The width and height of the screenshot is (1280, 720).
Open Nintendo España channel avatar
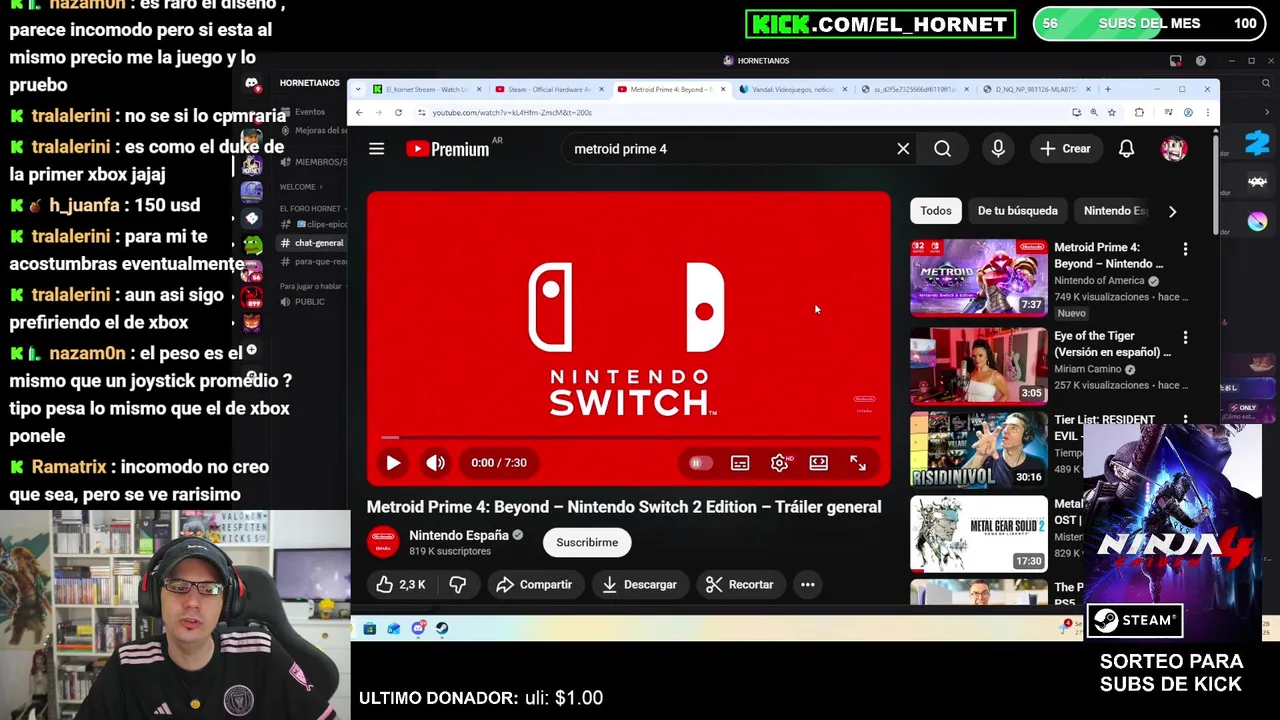tap(383, 542)
